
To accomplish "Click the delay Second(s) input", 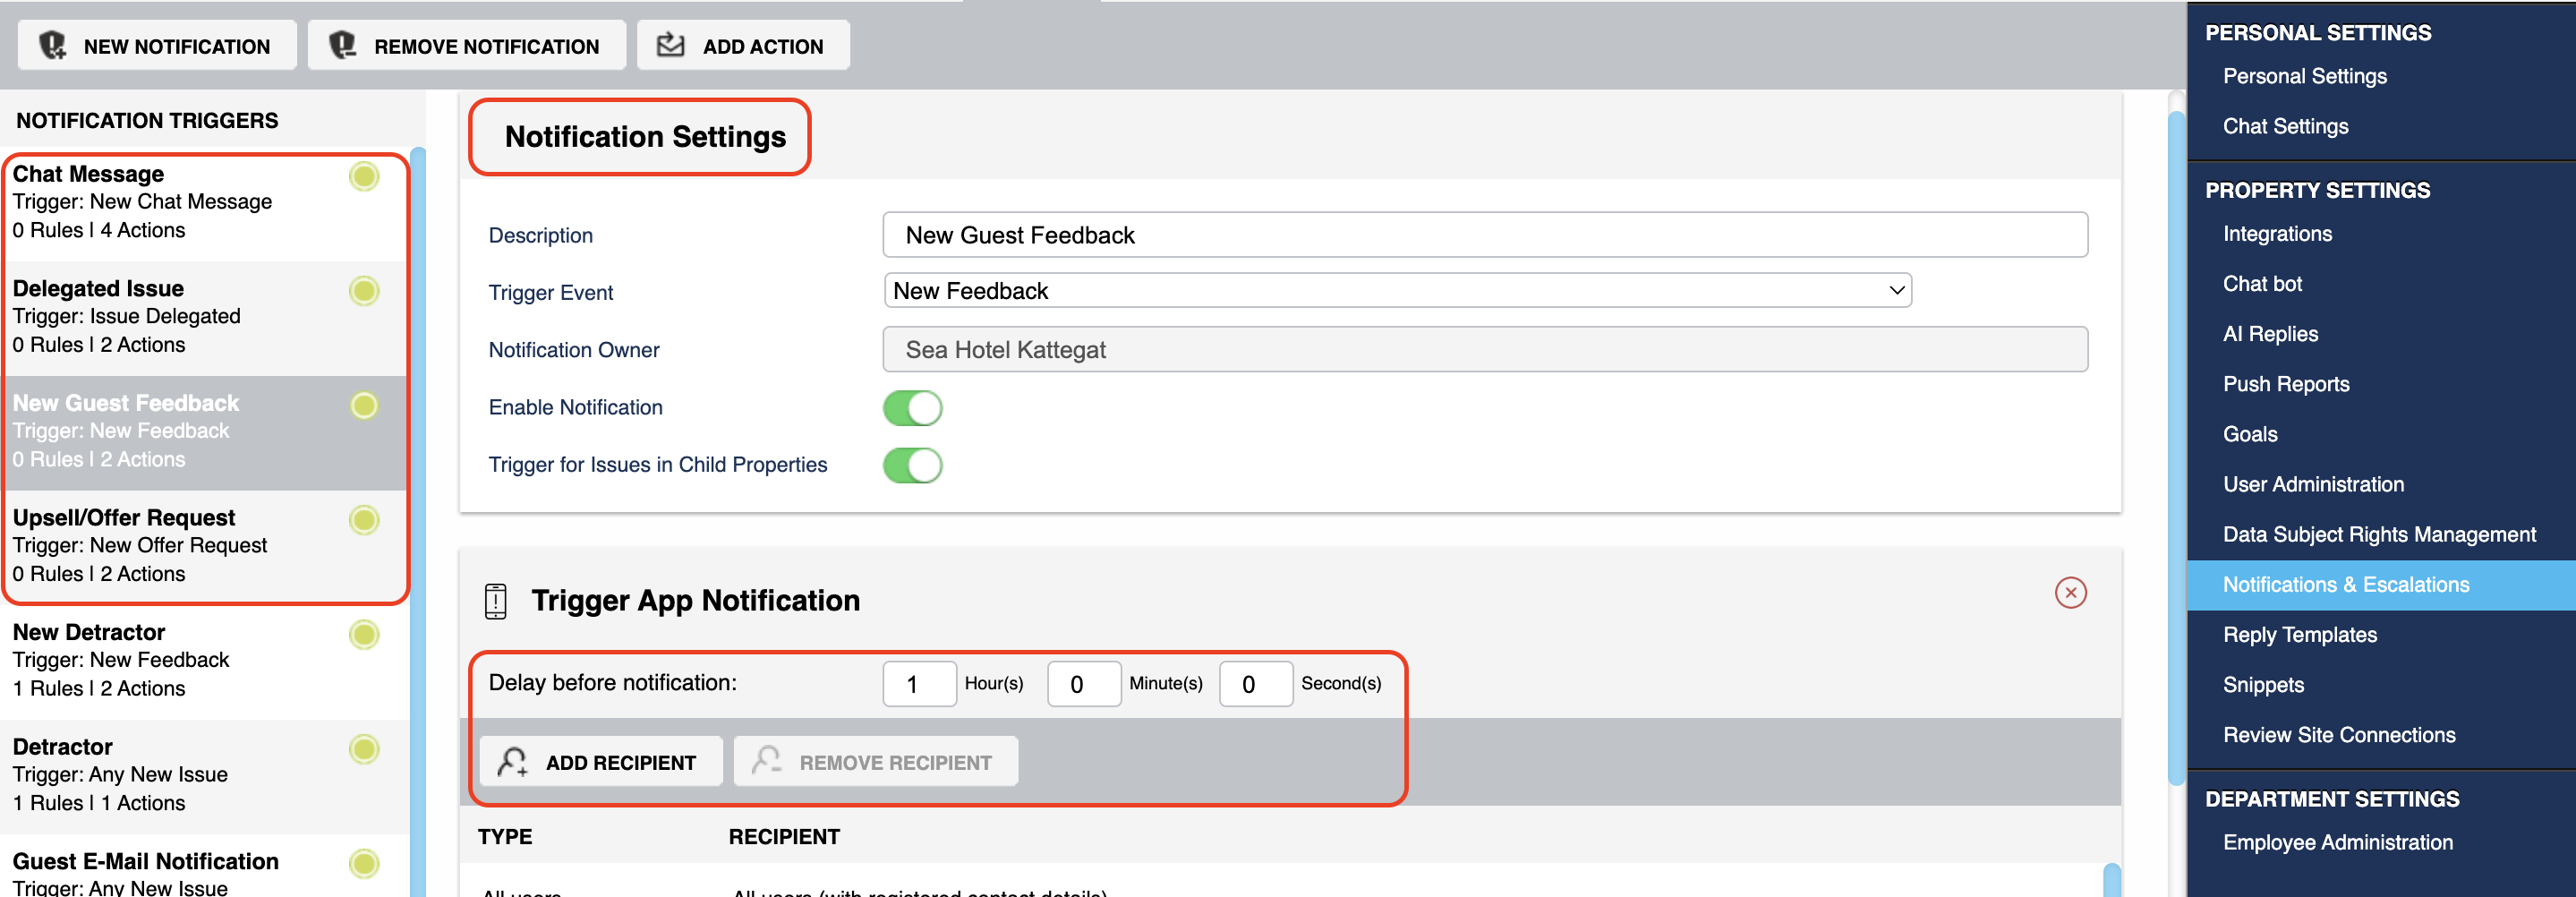I will tap(1256, 684).
